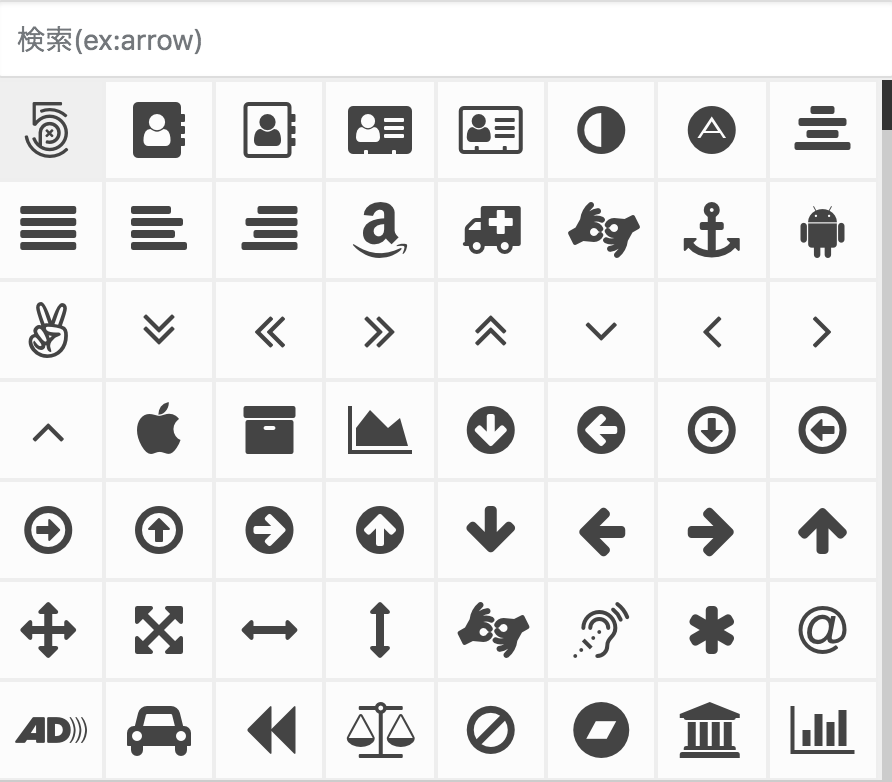Choose the Apple logo icon
Image resolution: width=892 pixels, height=782 pixels.
[159, 429]
